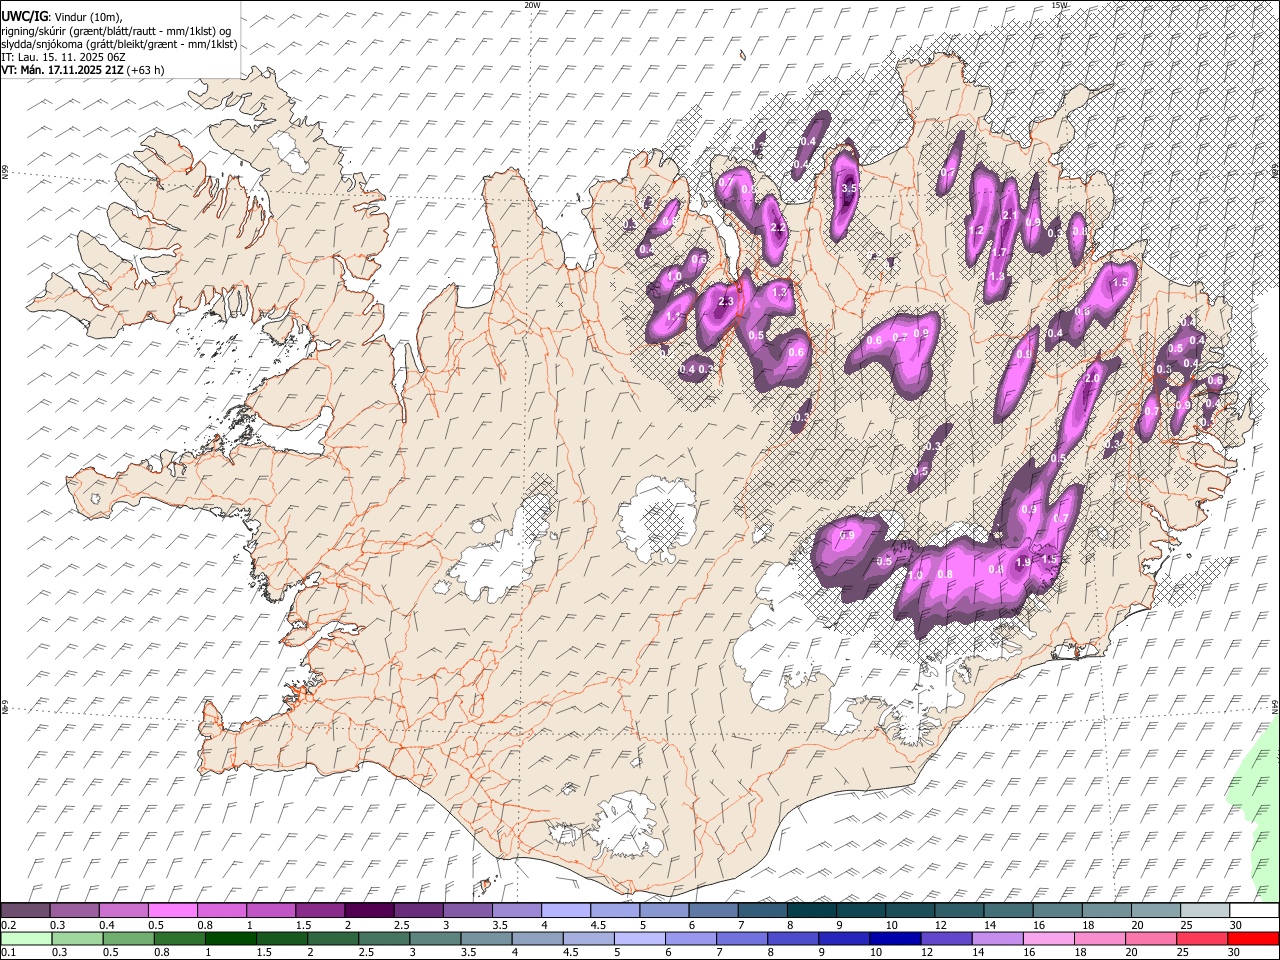Select the 16 swatch in upper legend row
The image size is (1280, 960).
click(x=1058, y=911)
